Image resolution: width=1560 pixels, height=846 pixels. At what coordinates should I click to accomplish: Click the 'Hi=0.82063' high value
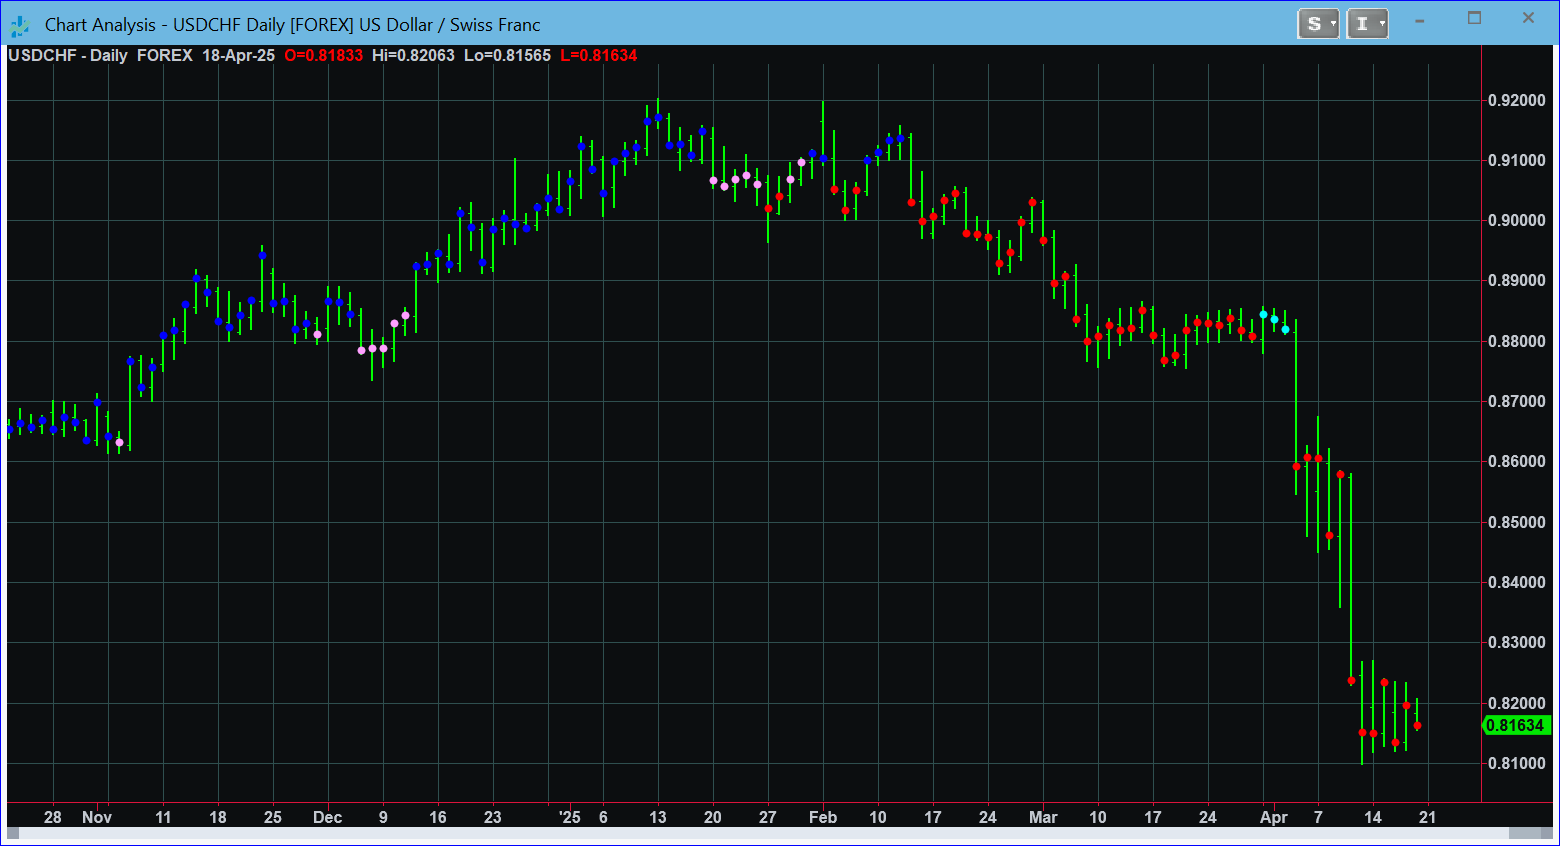click(413, 56)
